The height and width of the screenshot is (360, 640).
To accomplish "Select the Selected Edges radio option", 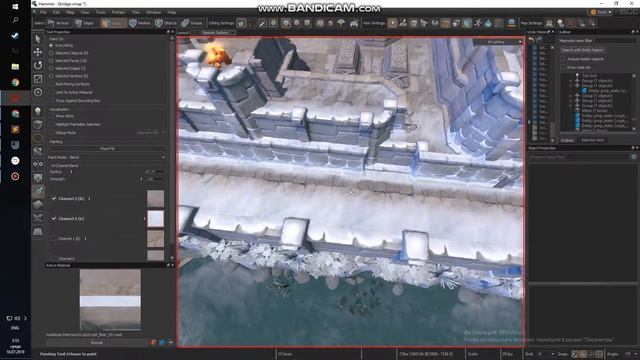I will click(x=51, y=68).
